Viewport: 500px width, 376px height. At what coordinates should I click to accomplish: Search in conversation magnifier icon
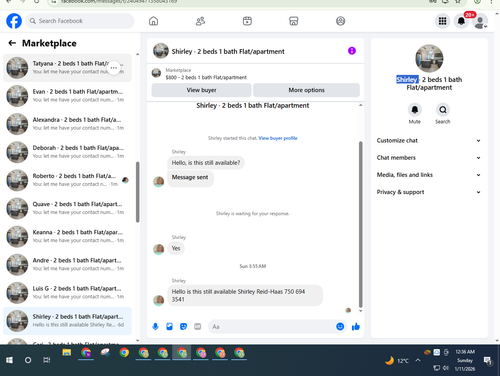click(443, 110)
